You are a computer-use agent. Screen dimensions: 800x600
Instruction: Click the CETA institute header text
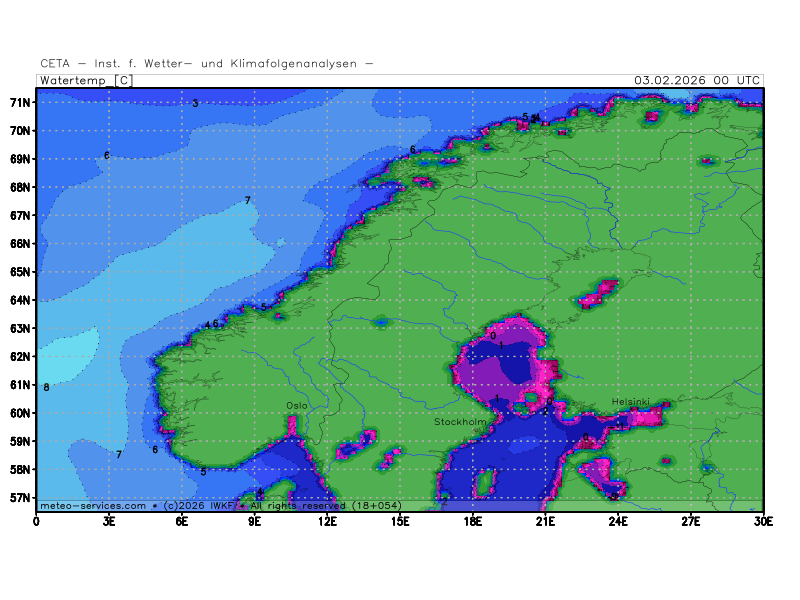pos(207,63)
